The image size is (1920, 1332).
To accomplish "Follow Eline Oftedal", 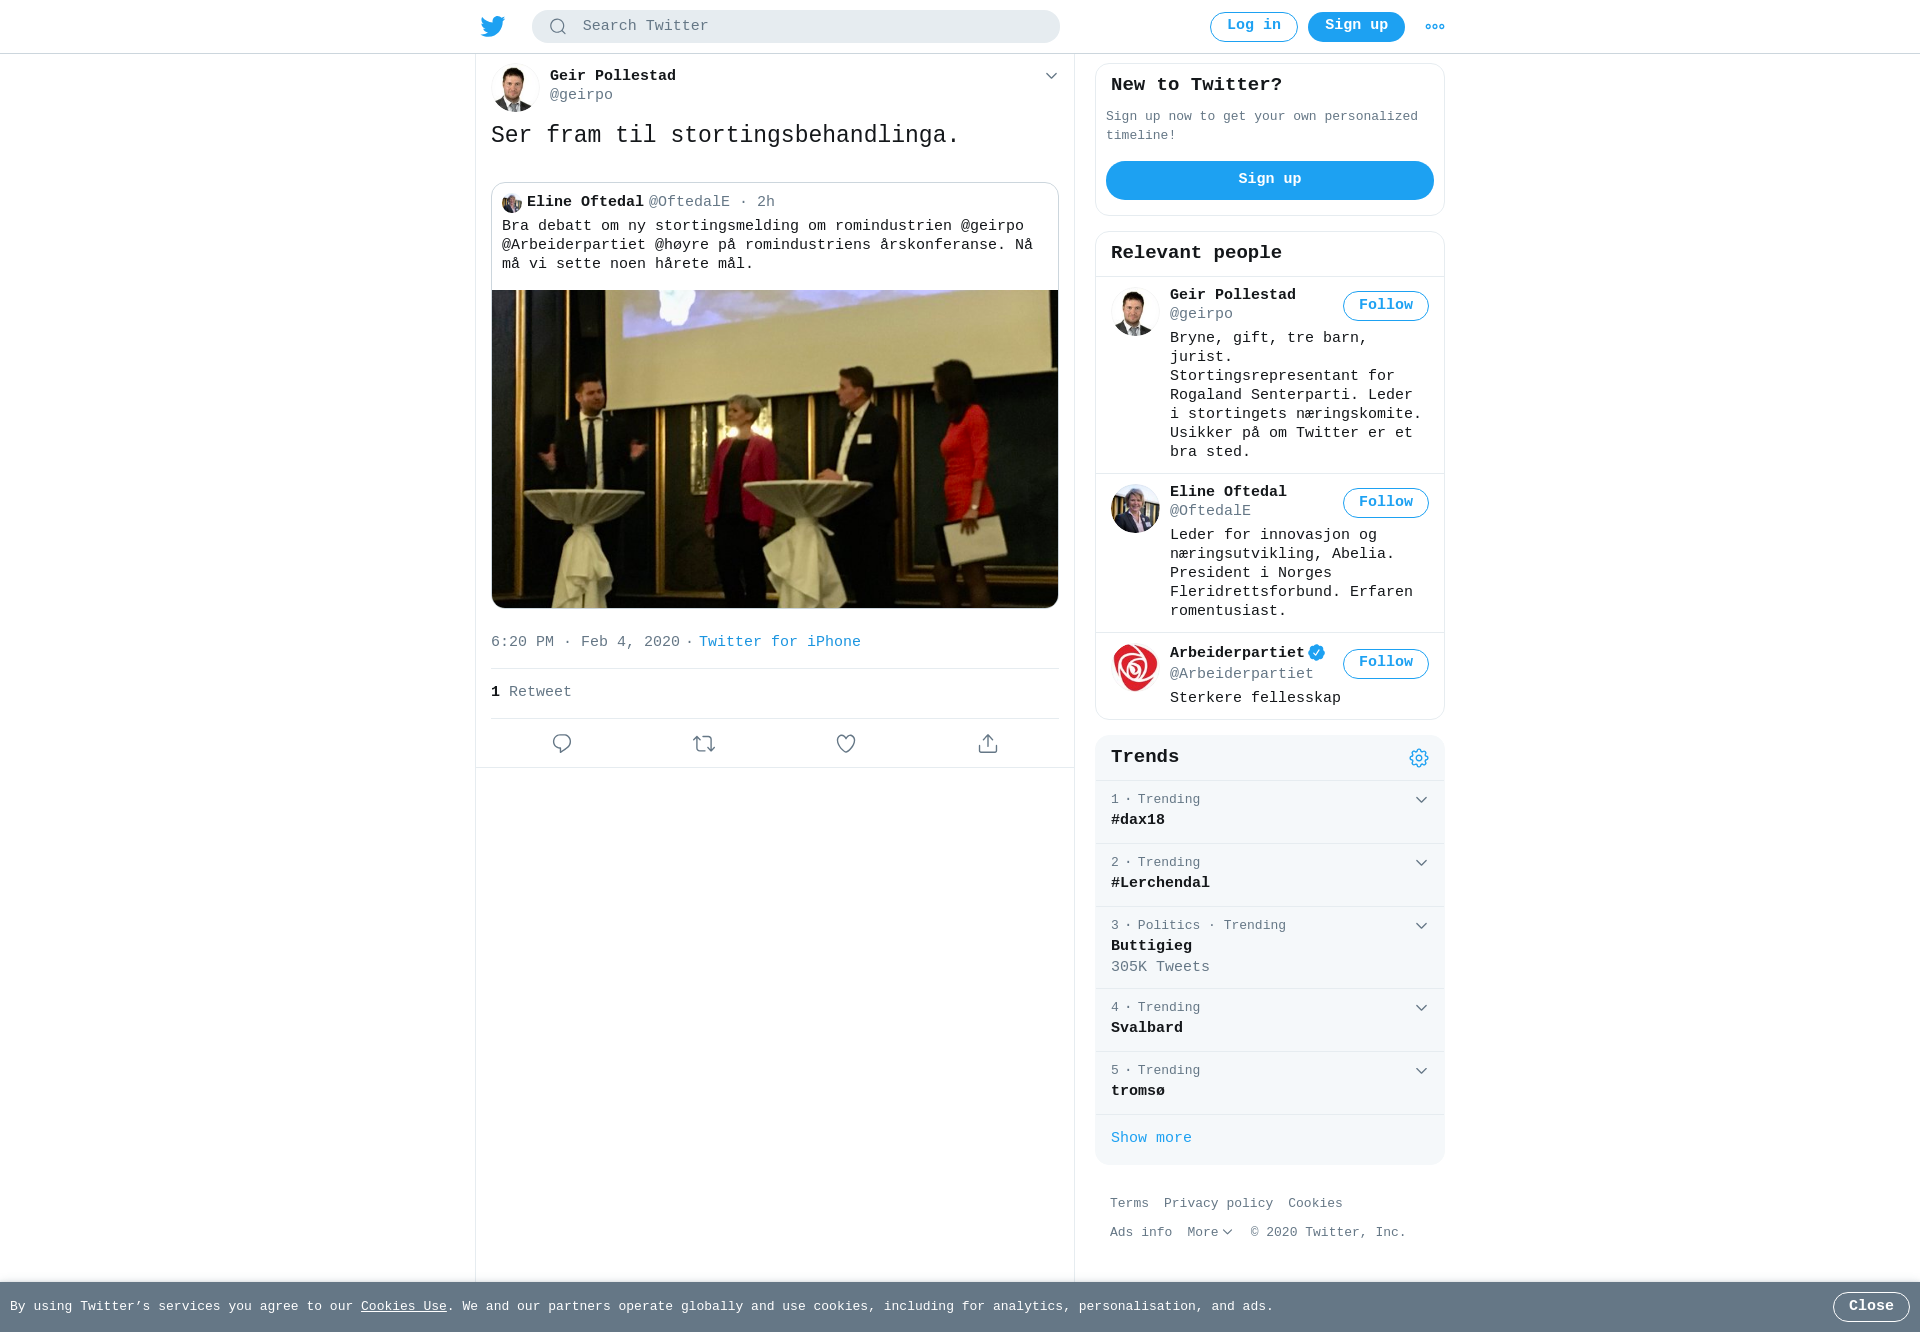I will point(1386,503).
